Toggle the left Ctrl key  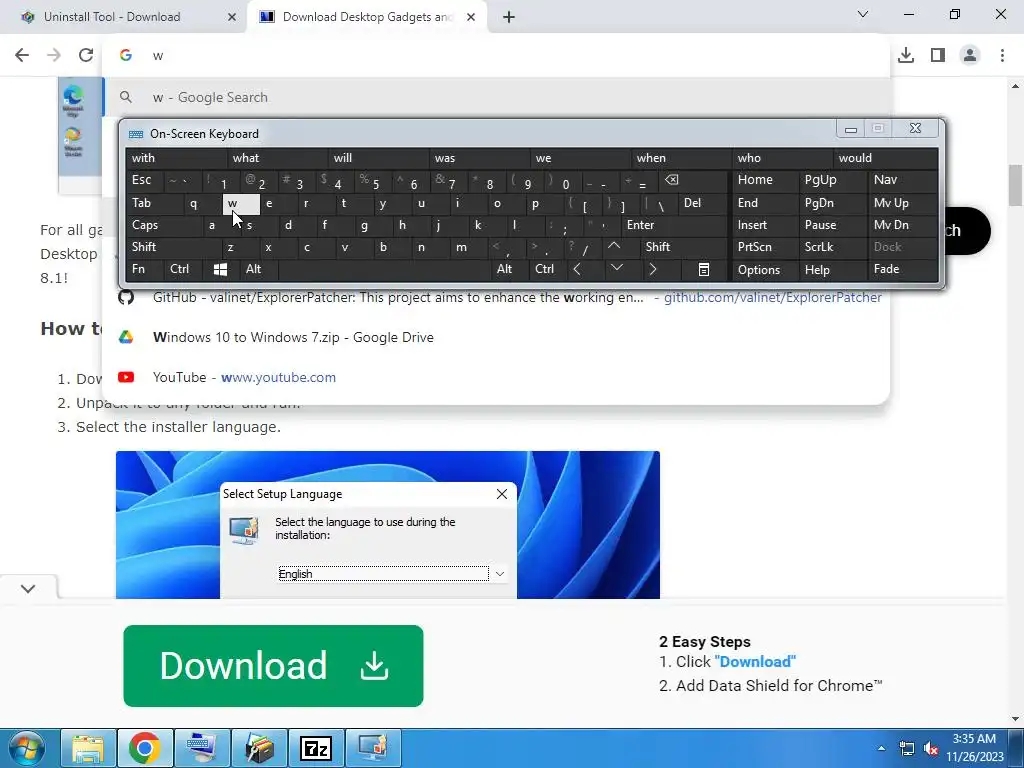182,269
